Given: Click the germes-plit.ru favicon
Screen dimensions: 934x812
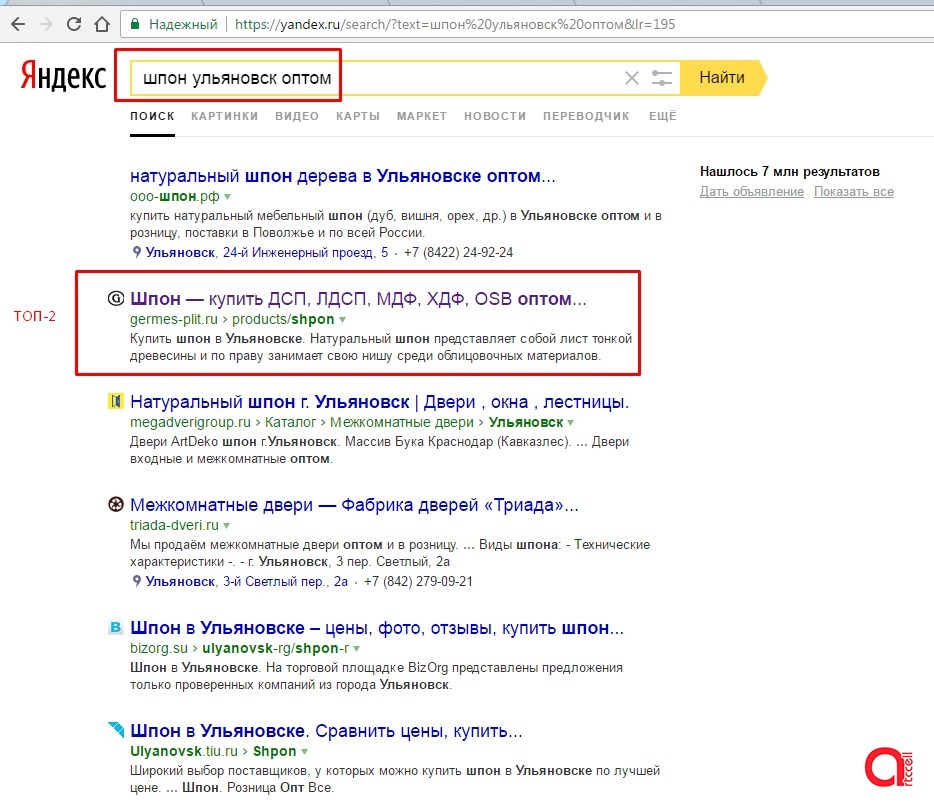Looking at the screenshot, I should pos(116,298).
